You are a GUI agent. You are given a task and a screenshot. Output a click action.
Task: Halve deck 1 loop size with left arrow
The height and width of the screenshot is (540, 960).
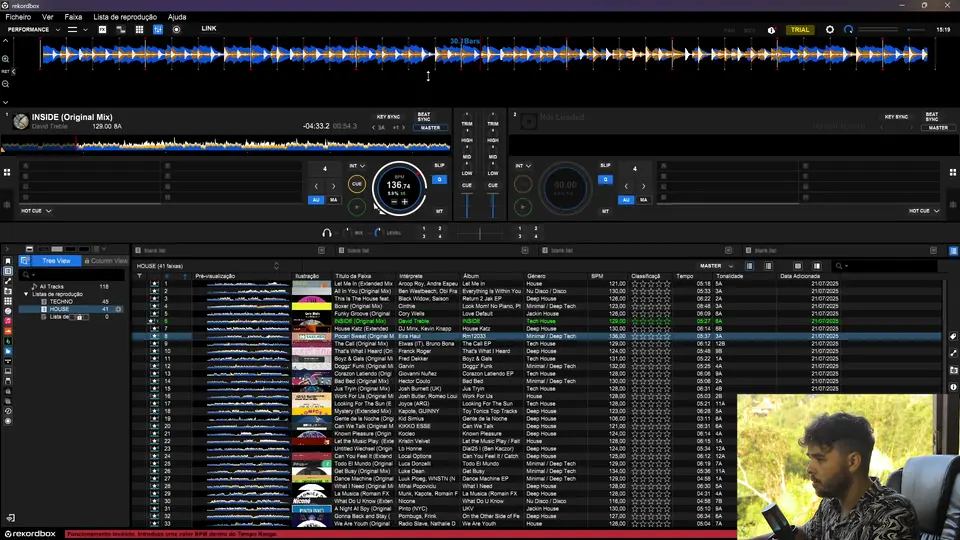click(316, 186)
